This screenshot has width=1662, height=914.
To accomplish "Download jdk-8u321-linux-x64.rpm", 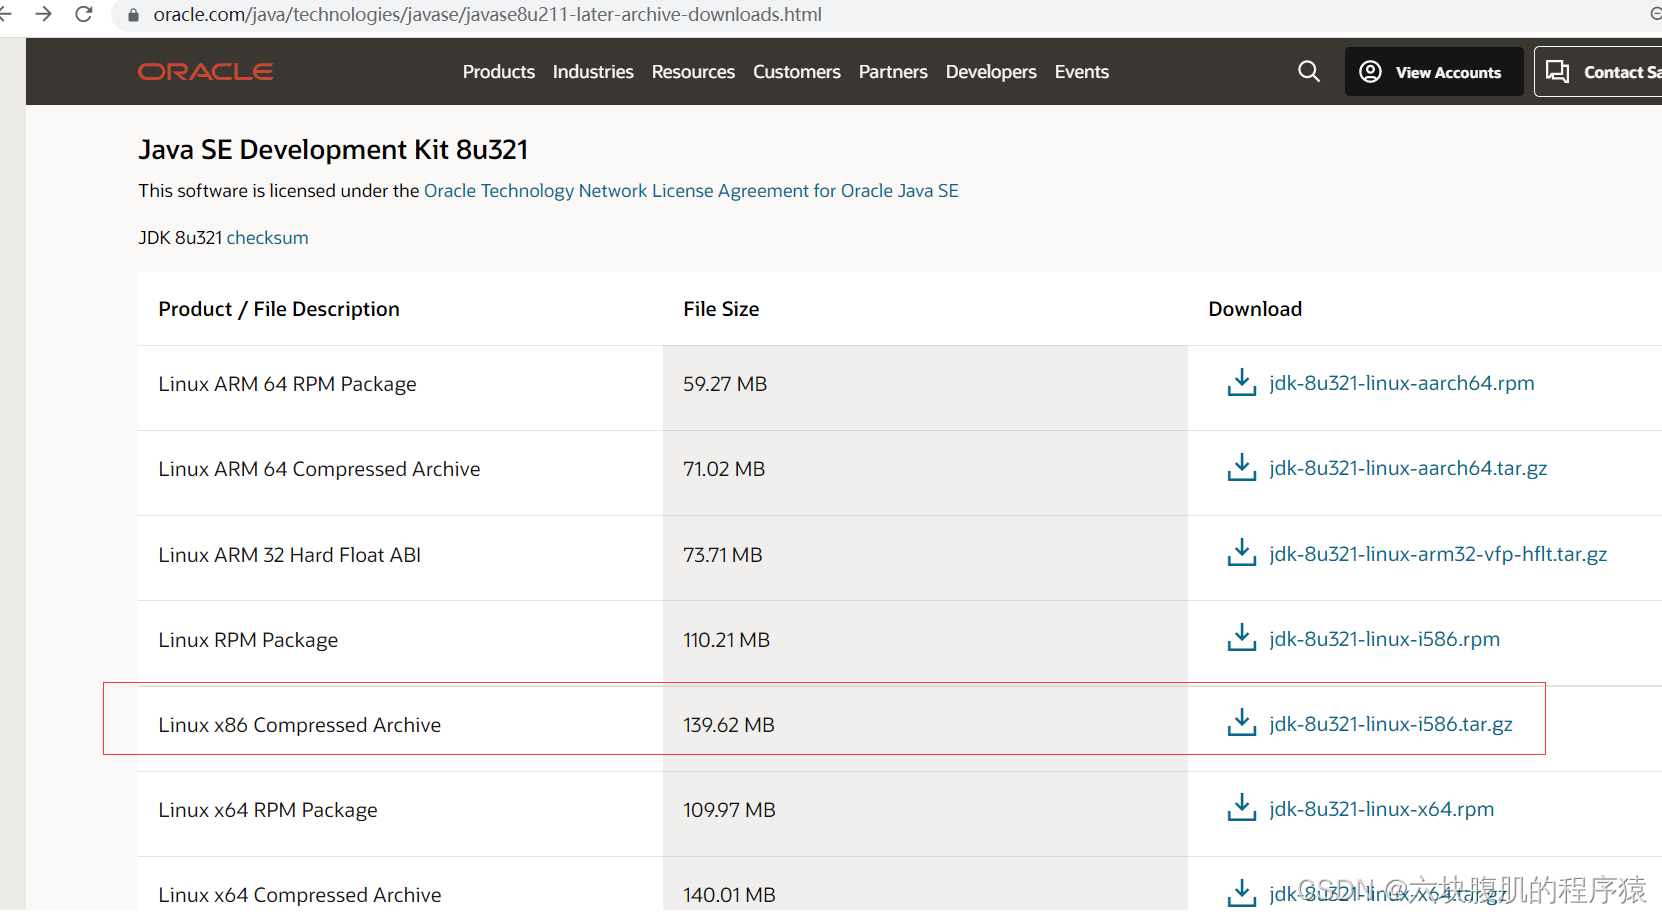I will click(1381, 809).
